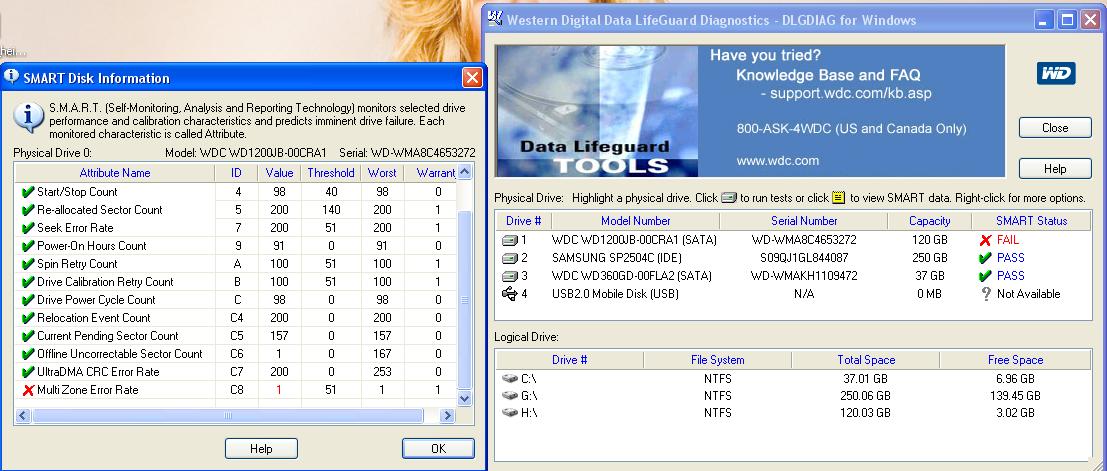1107x471 pixels.
Task: Select the Drive Calibration Retry Count row
Action: (235, 282)
